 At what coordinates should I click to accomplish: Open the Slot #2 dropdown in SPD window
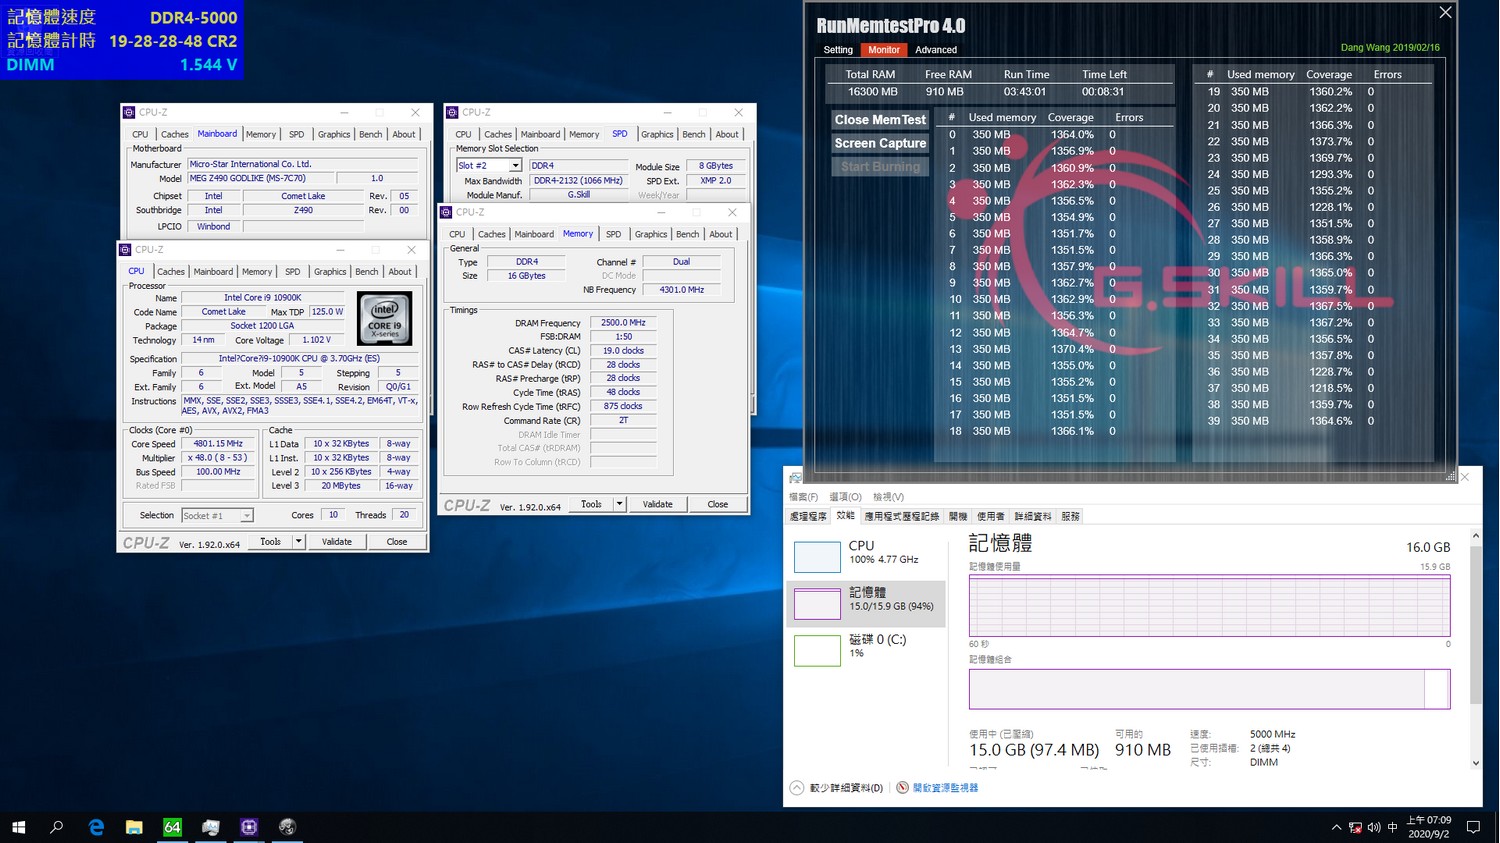pyautogui.click(x=515, y=166)
